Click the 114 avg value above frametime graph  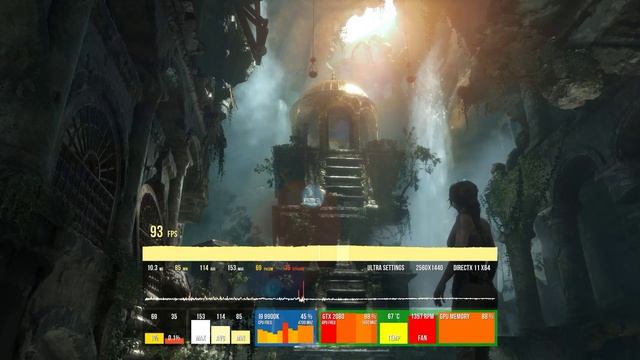(207, 268)
